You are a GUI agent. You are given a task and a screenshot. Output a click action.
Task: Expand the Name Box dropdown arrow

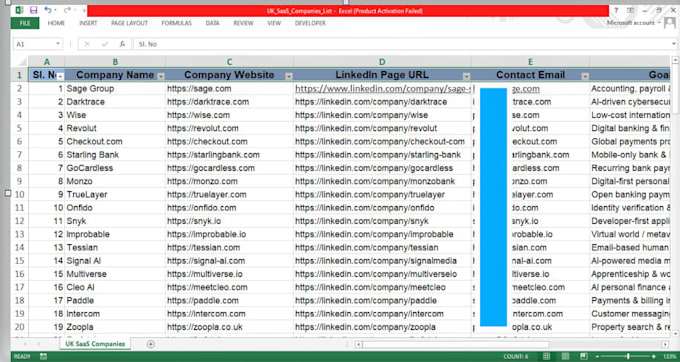click(x=58, y=44)
